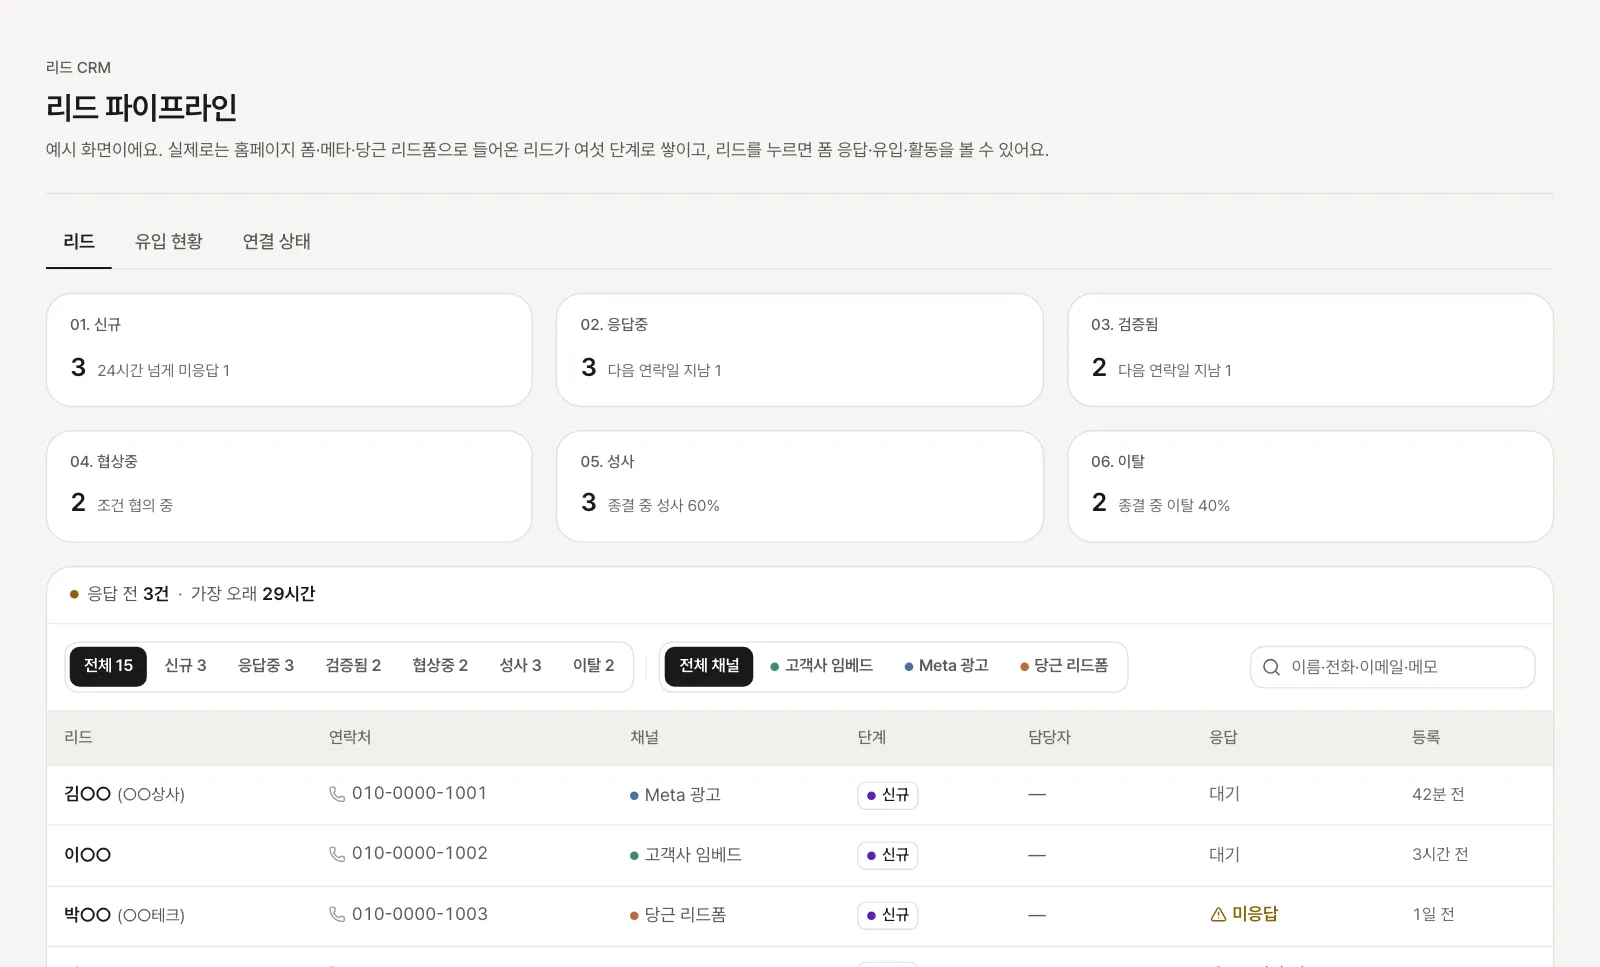The width and height of the screenshot is (1600, 967).
Task: Select the 전체 15 stage filter
Action: click(x=108, y=666)
